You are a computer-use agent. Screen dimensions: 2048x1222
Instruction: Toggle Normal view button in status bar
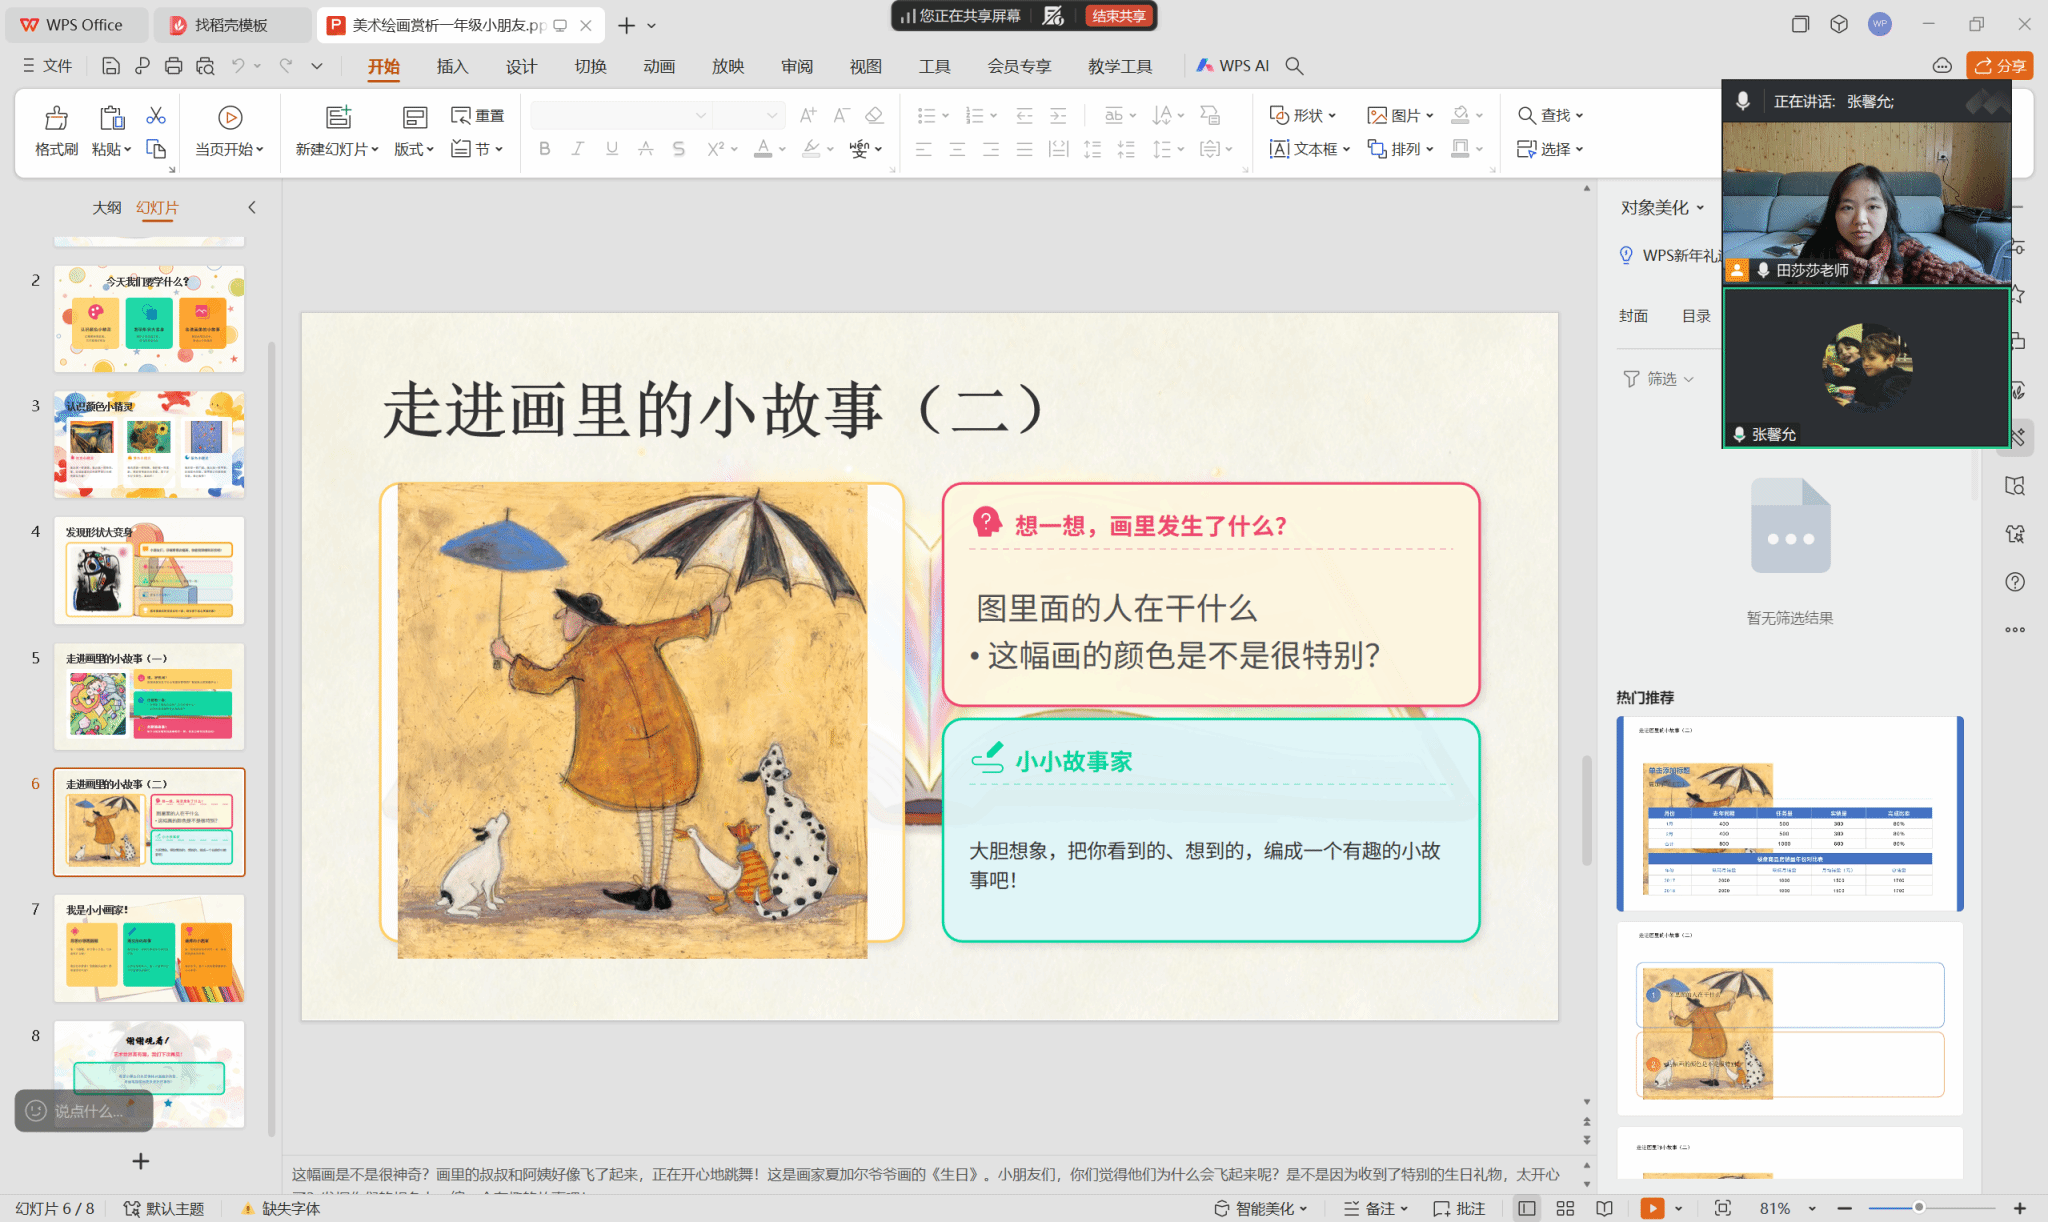click(x=1526, y=1208)
